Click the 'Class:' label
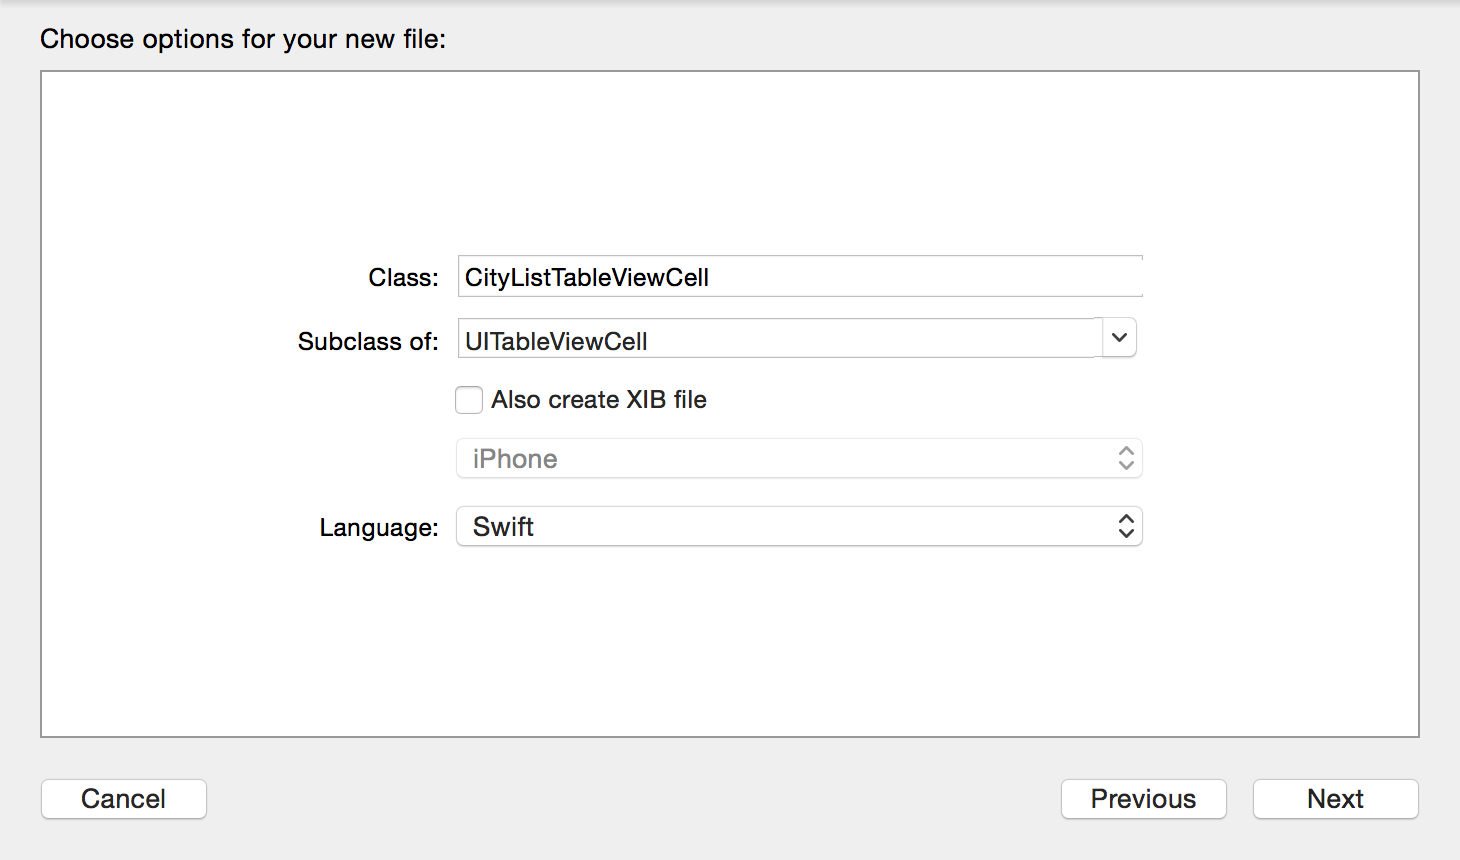The image size is (1460, 860). click(403, 278)
